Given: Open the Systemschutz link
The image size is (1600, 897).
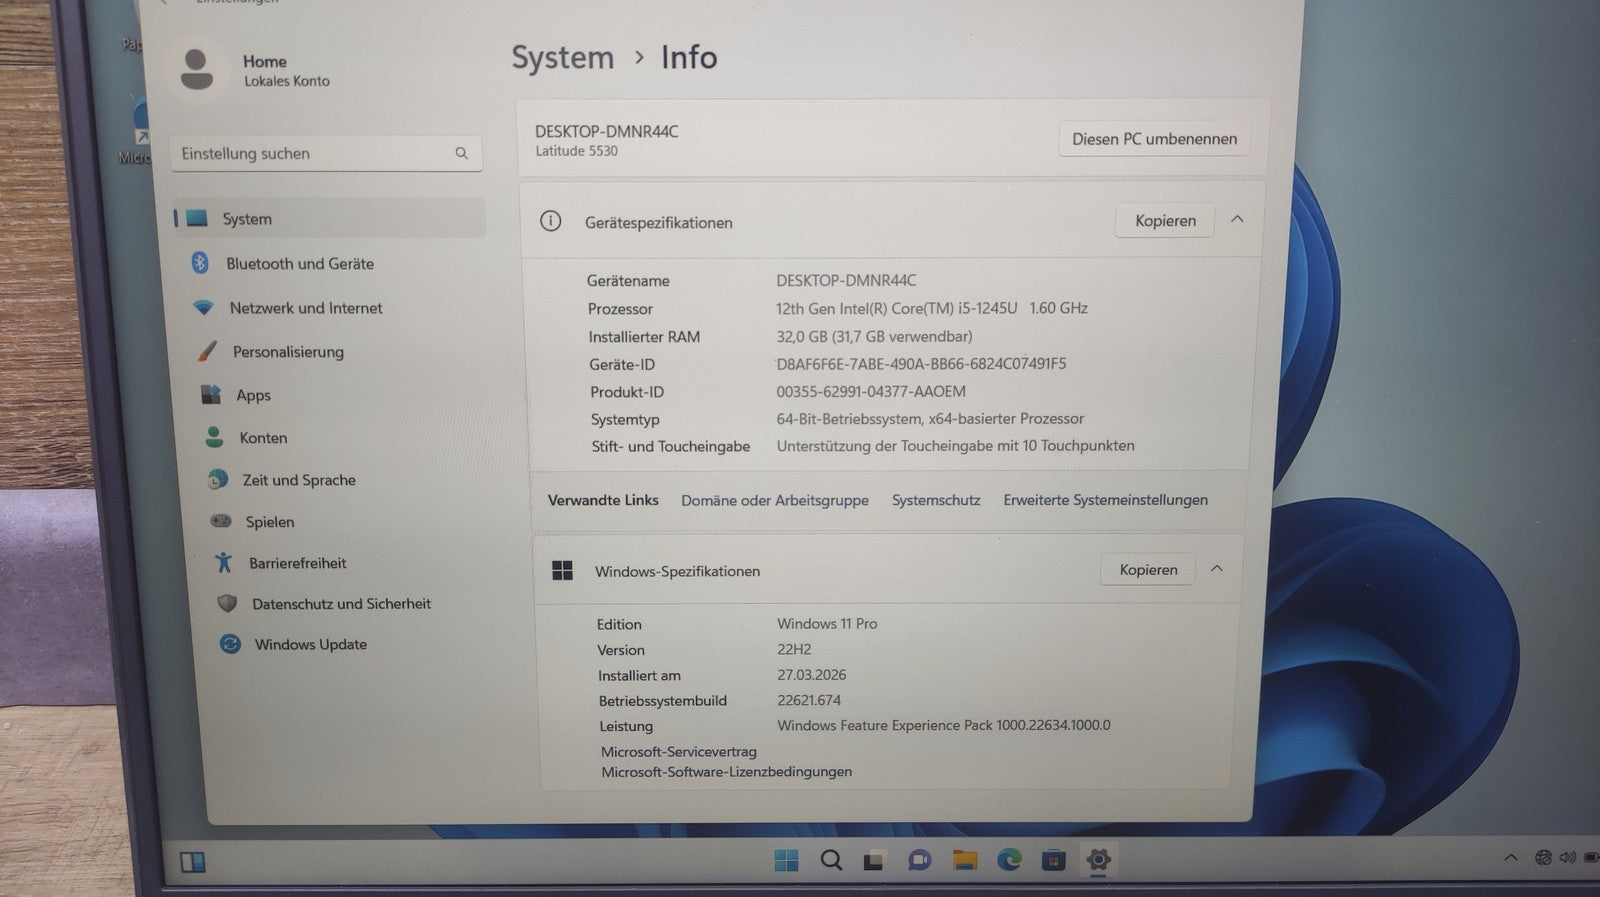Looking at the screenshot, I should click(936, 500).
